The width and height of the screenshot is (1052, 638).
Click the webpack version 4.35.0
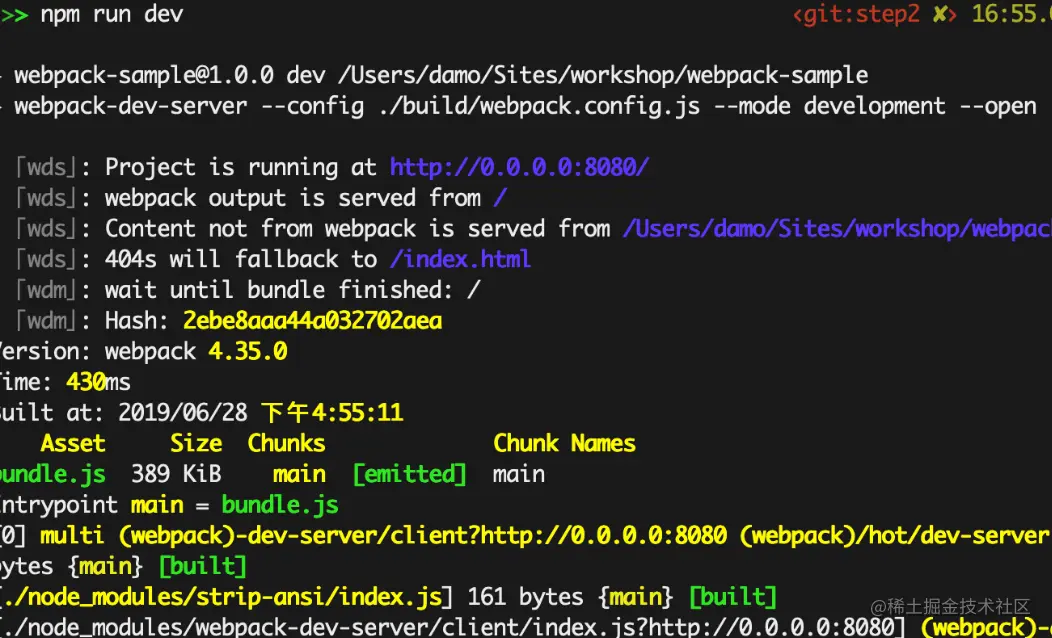(248, 352)
